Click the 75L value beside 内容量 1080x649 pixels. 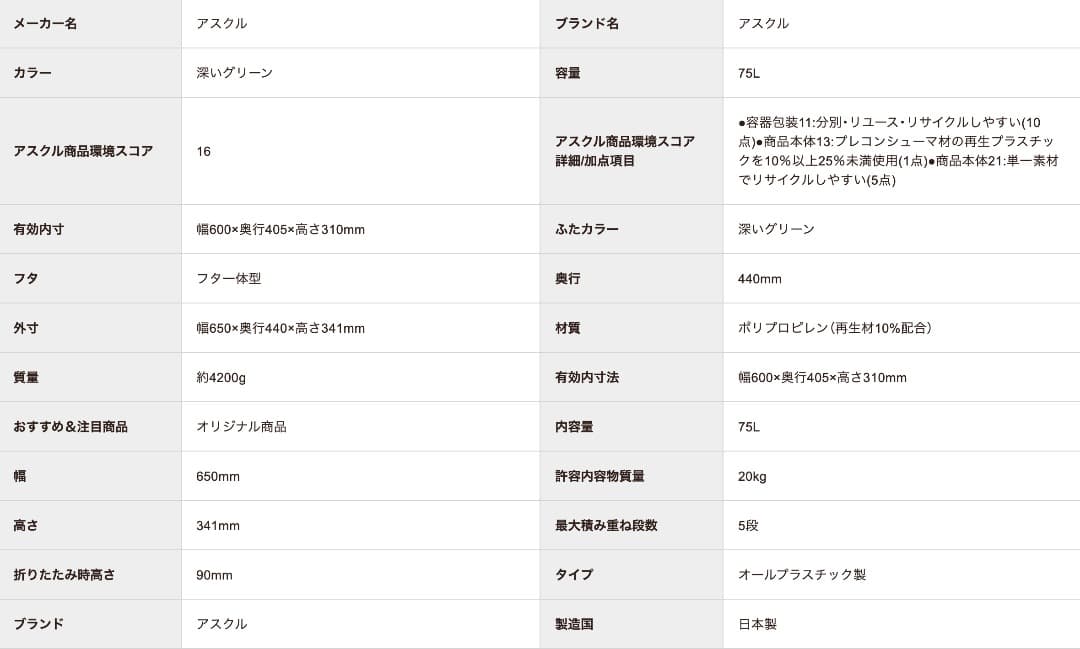tap(749, 427)
